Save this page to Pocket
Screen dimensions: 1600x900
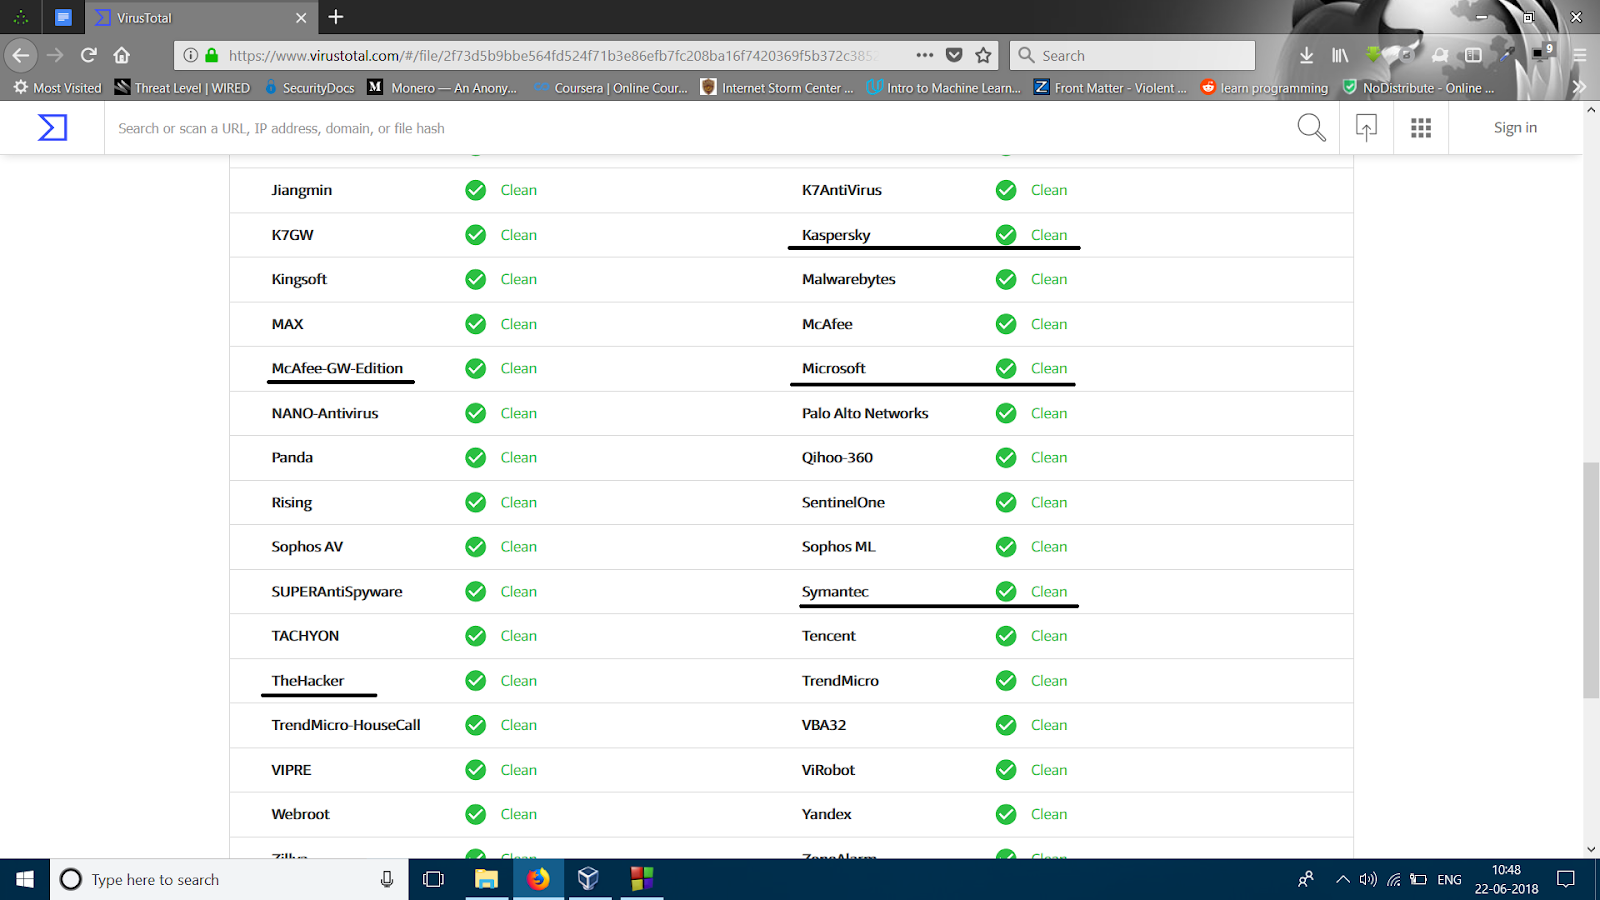point(954,55)
